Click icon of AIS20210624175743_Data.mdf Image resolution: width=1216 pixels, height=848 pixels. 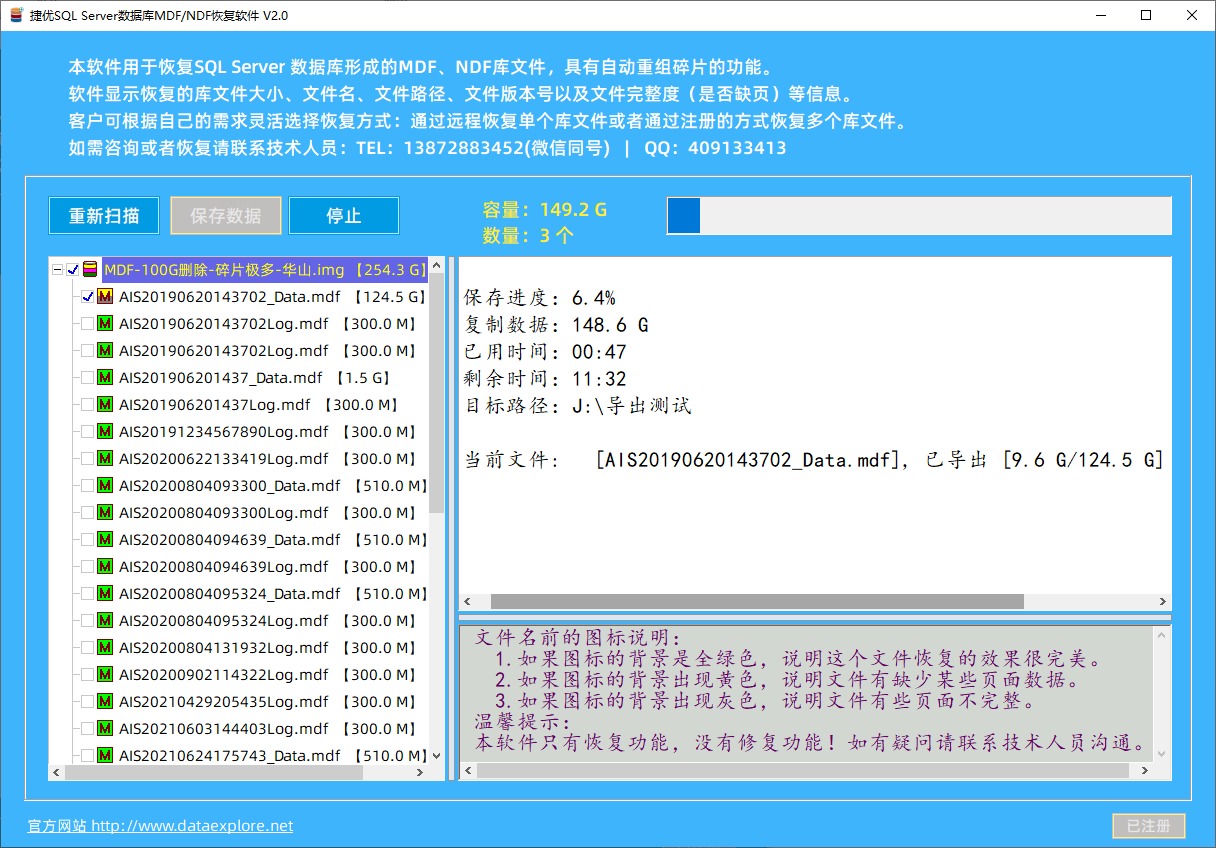point(104,756)
